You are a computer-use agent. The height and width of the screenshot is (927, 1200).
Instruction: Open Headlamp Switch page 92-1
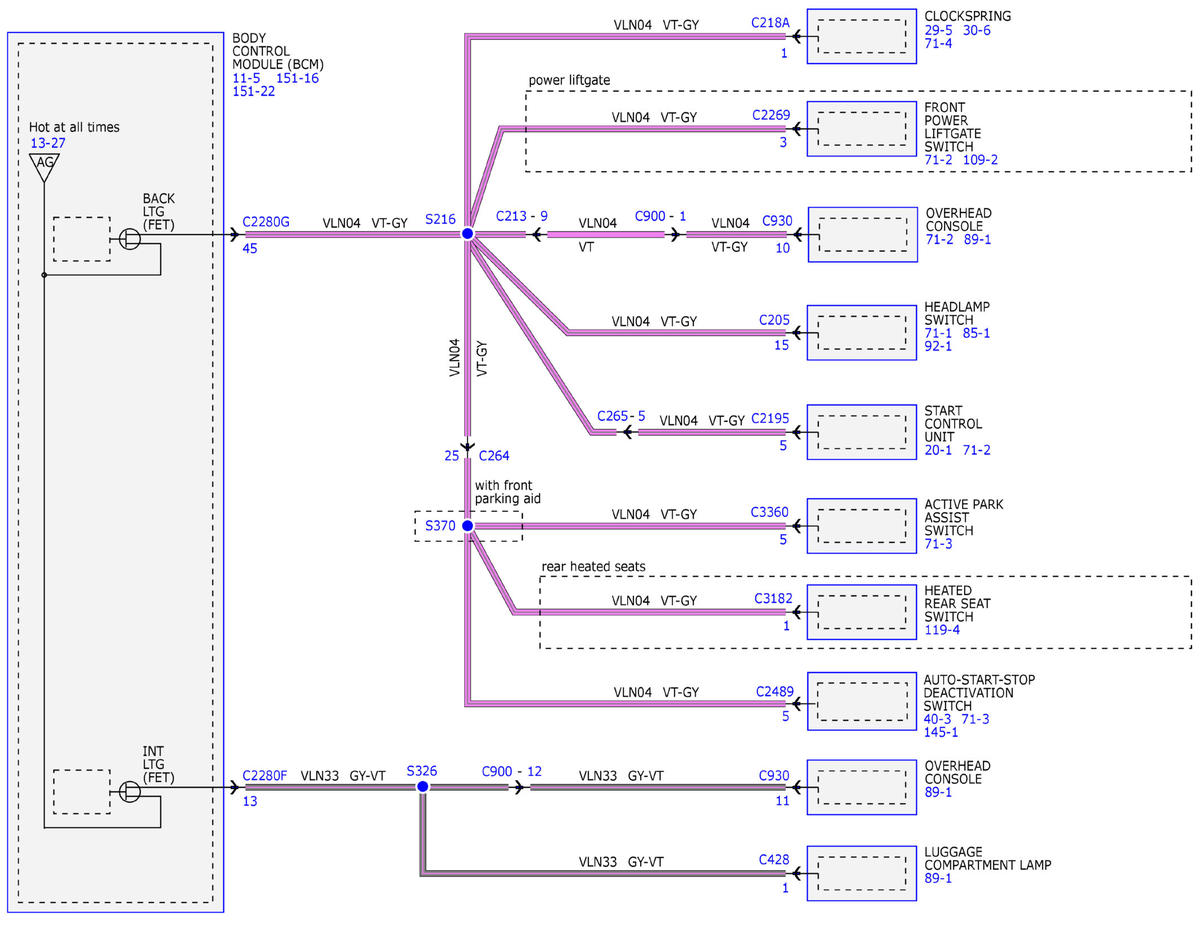click(x=939, y=346)
